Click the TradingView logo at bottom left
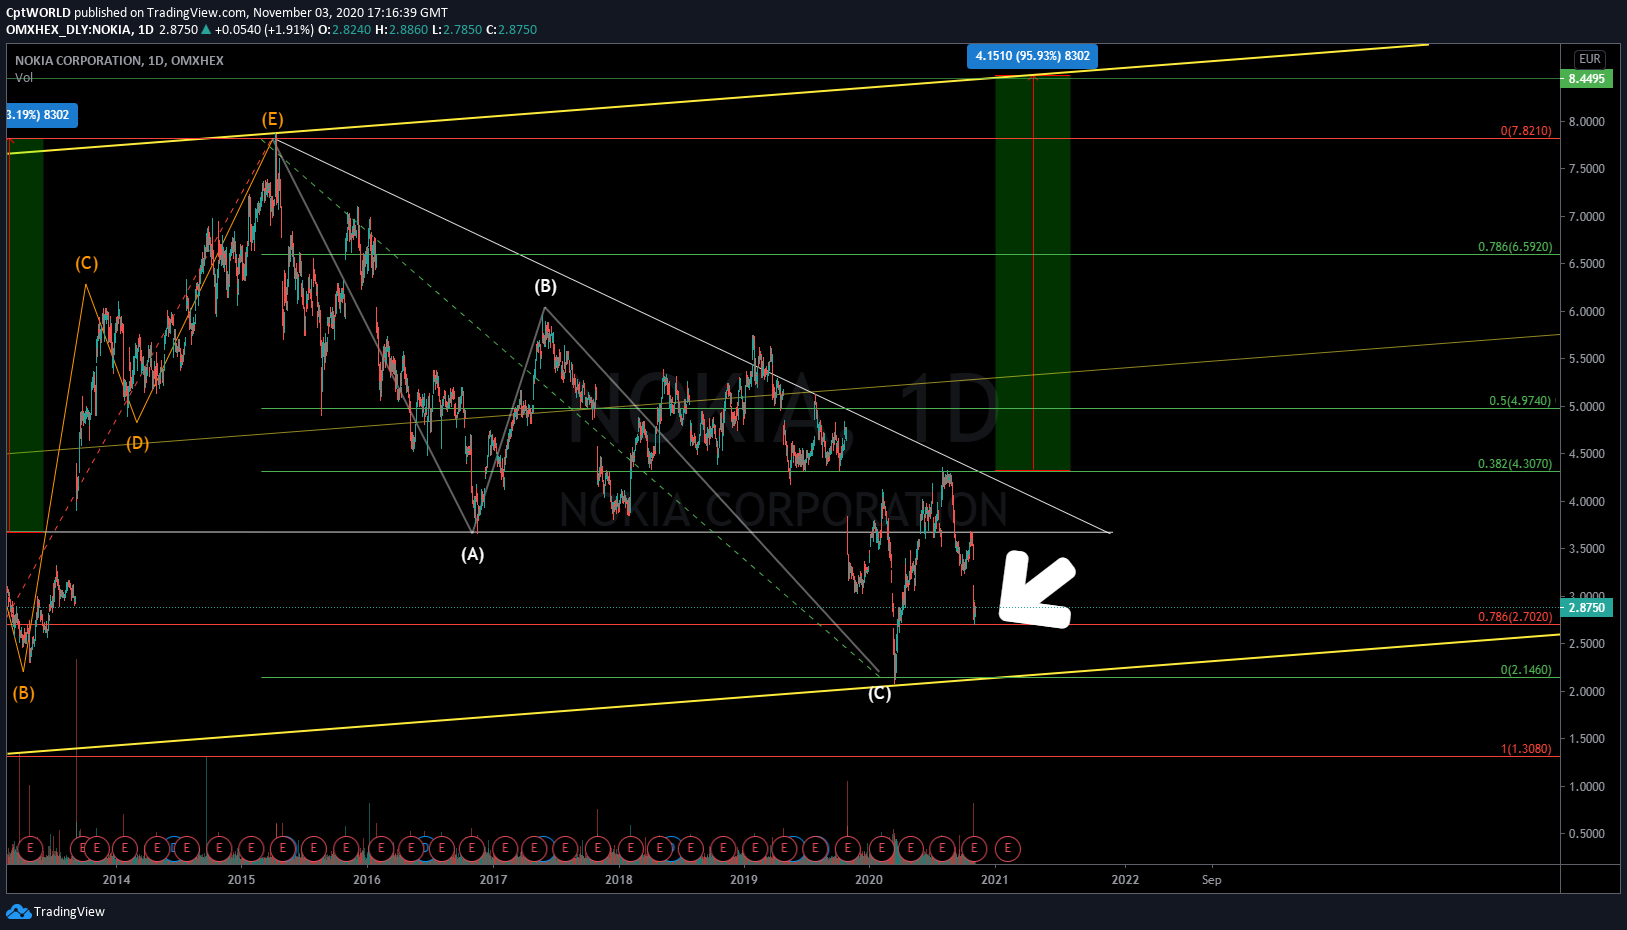1627x930 pixels. point(55,911)
